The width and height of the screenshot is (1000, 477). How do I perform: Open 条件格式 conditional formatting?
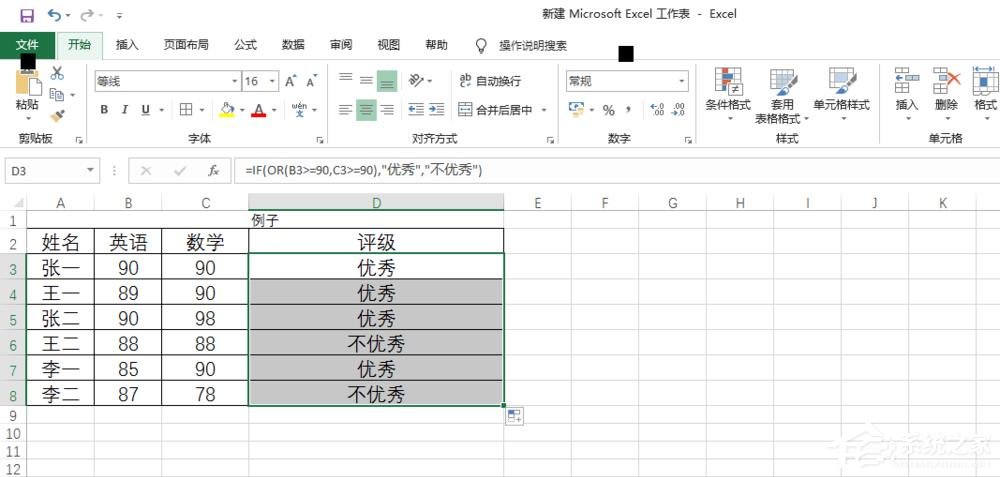[728, 94]
